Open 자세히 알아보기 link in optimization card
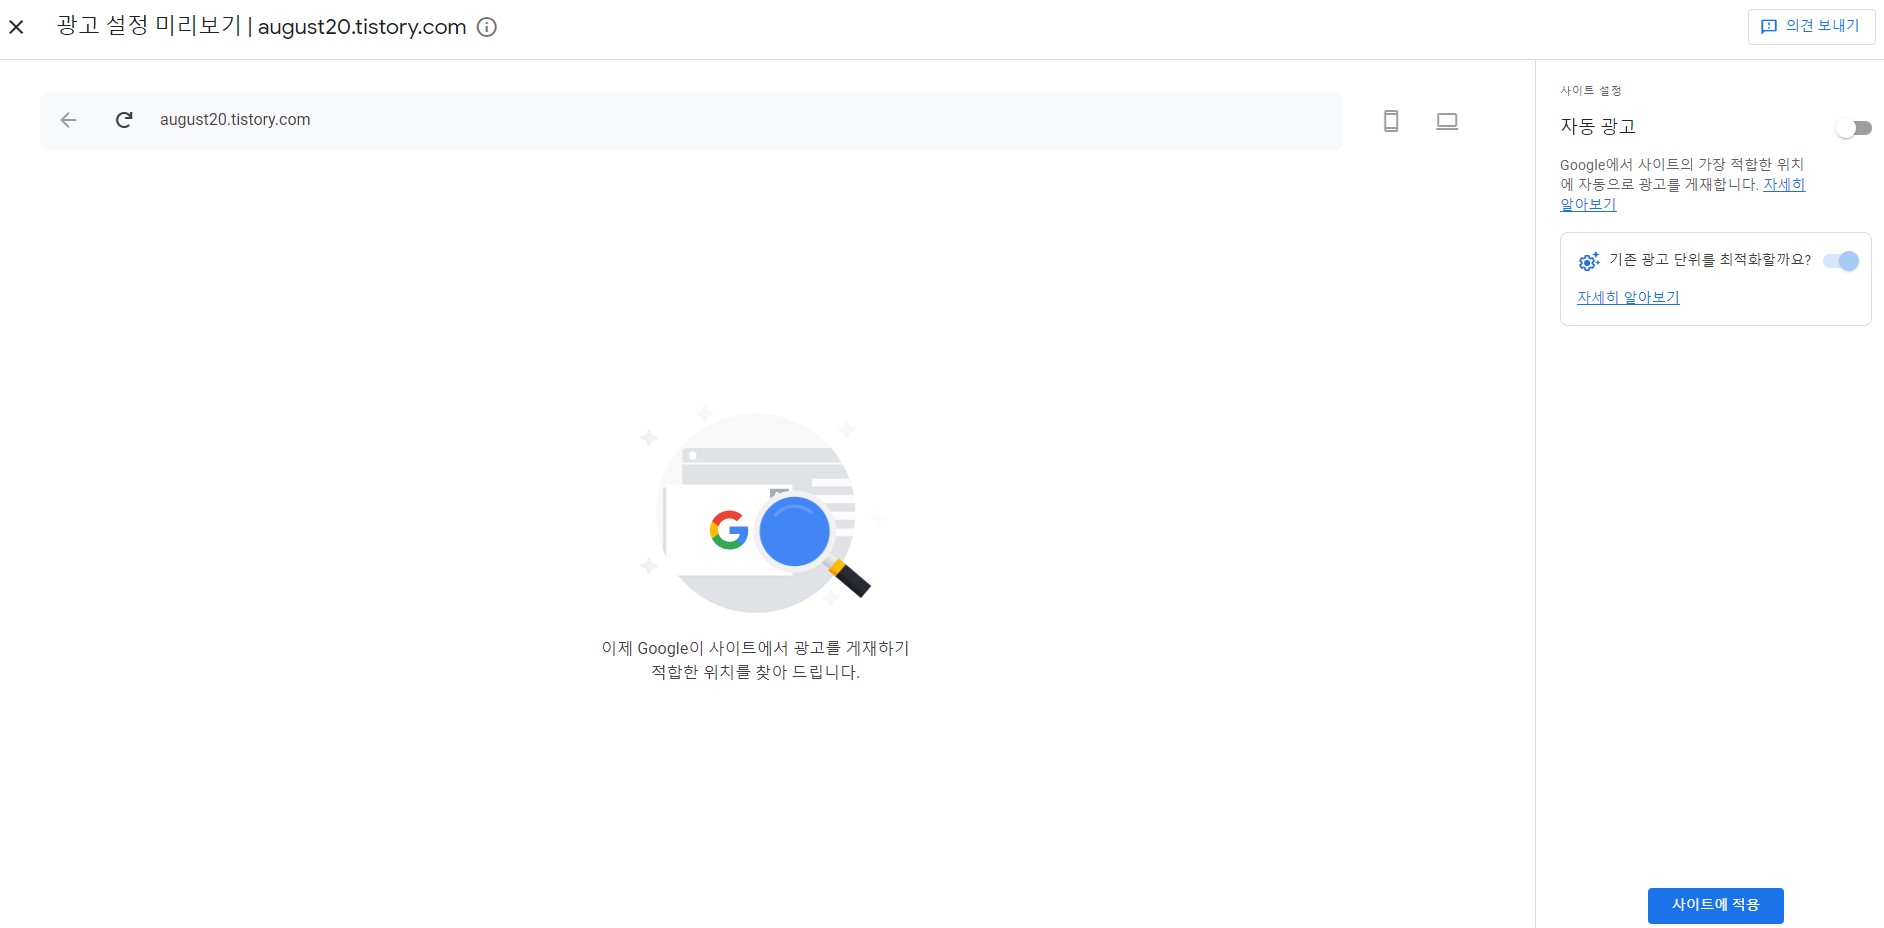Image resolution: width=1884 pixels, height=928 pixels. pos(1628,298)
